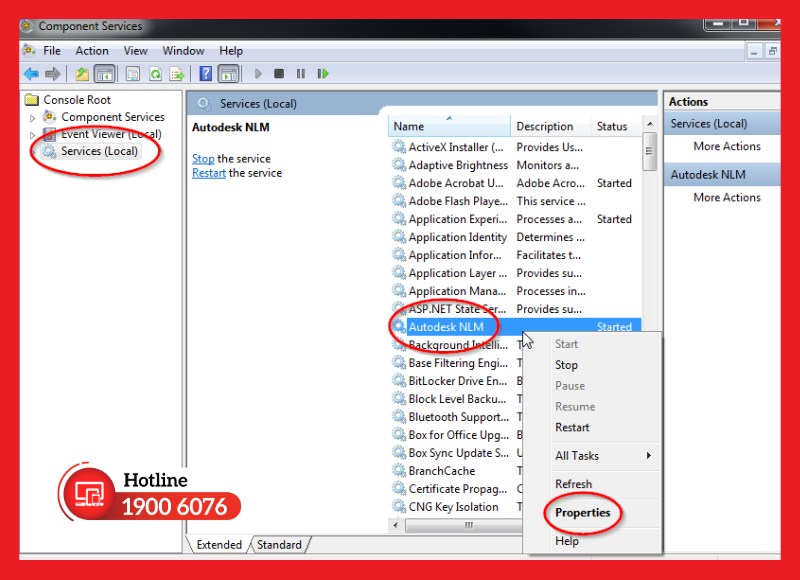Click the vertical scrollbar up arrow
The height and width of the screenshot is (580, 800).
[x=649, y=124]
